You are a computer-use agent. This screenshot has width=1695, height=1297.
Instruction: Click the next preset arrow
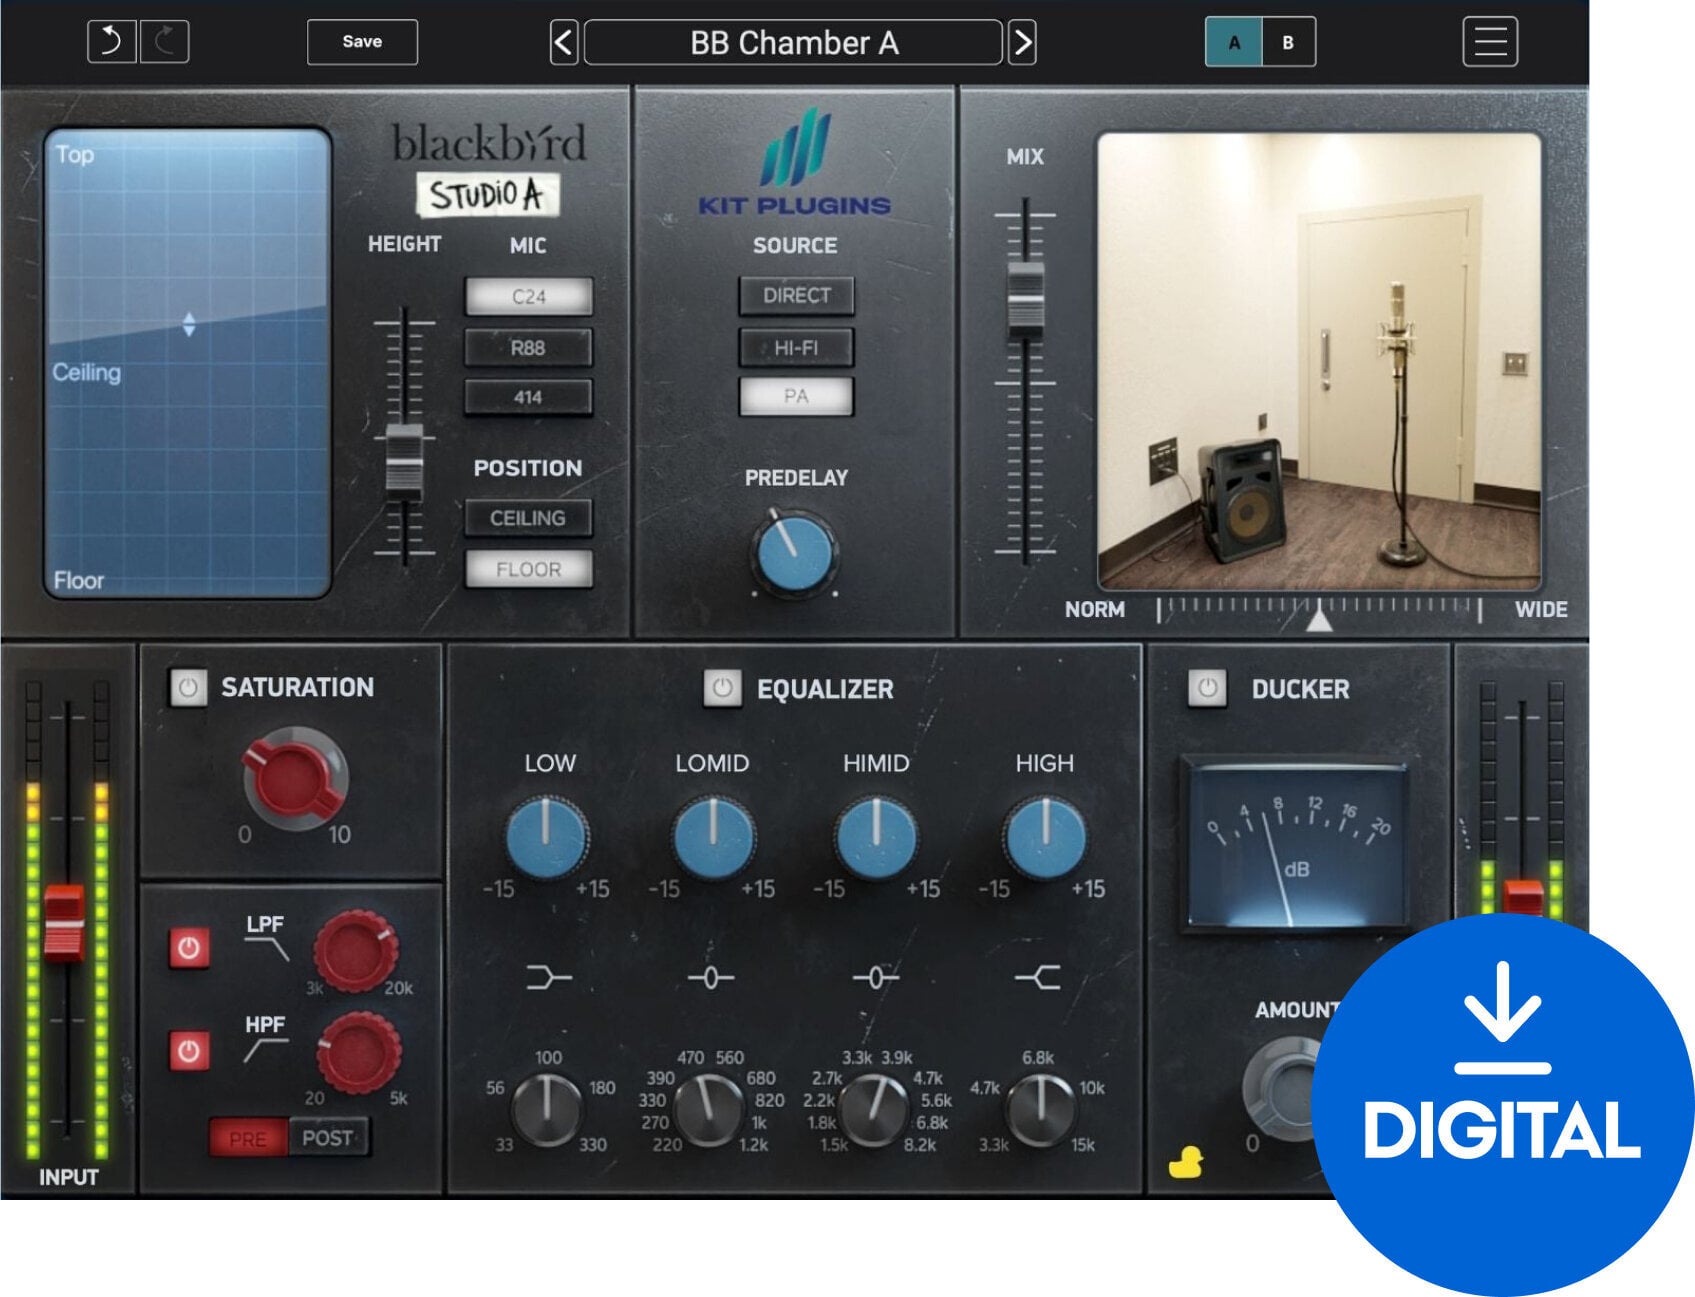(x=1021, y=42)
